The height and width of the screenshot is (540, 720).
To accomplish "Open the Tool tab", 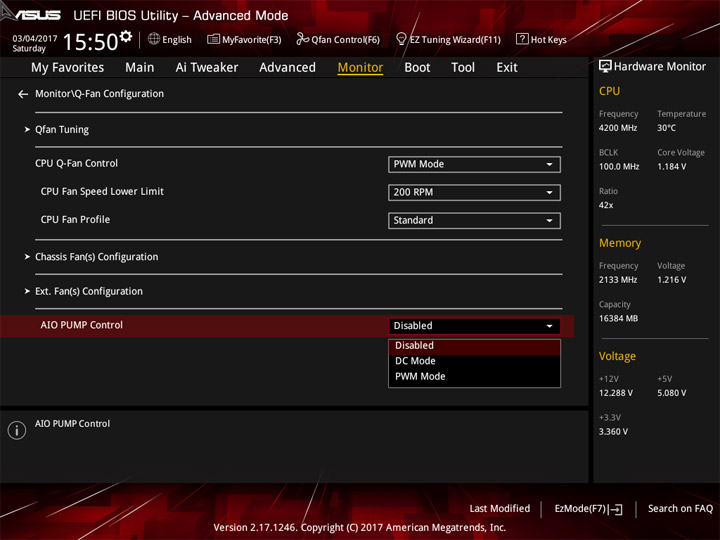I will 463,68.
